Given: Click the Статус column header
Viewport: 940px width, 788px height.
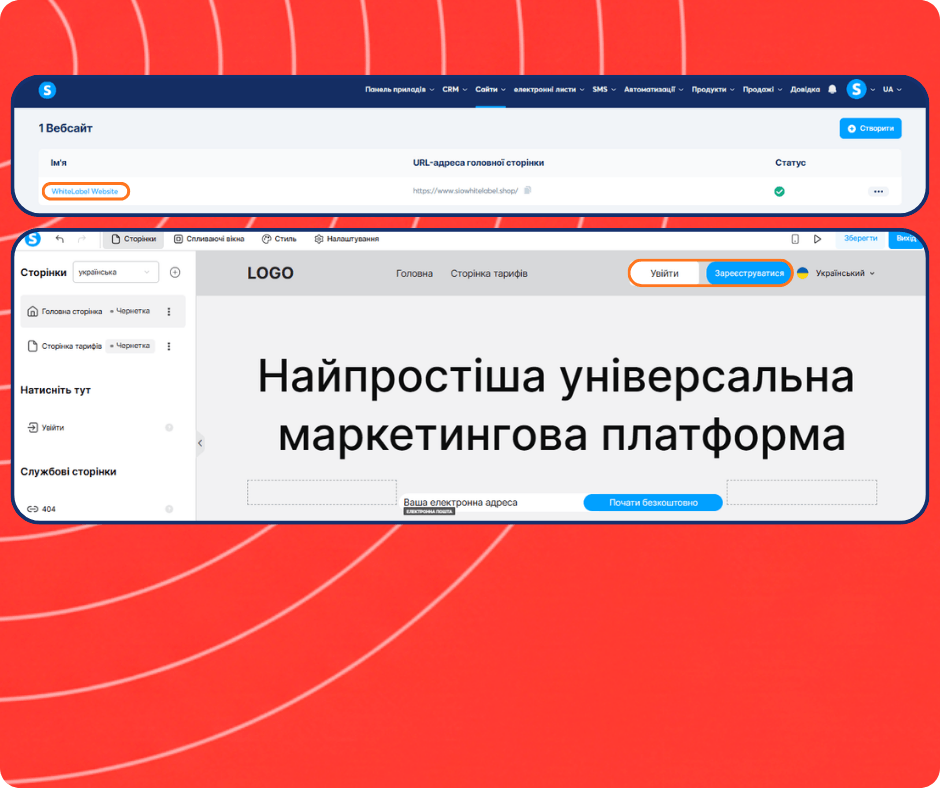Looking at the screenshot, I should point(790,163).
